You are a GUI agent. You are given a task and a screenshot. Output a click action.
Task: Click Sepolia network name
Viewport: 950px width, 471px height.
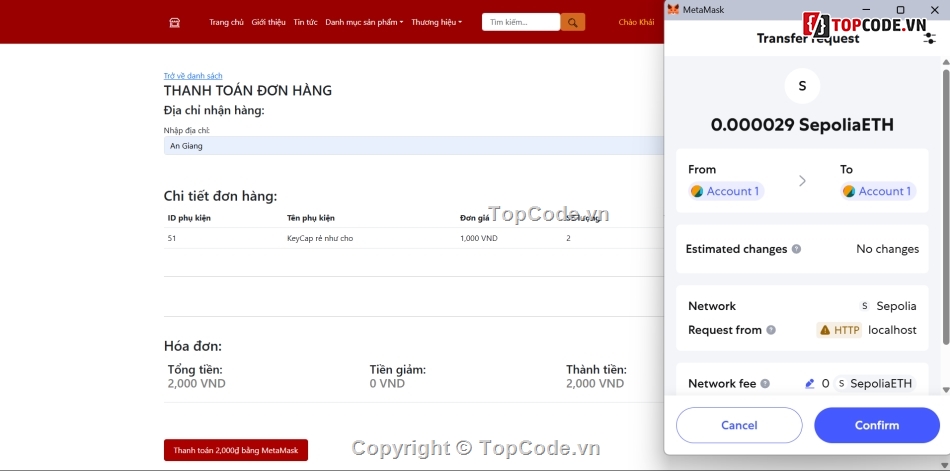[x=896, y=306]
